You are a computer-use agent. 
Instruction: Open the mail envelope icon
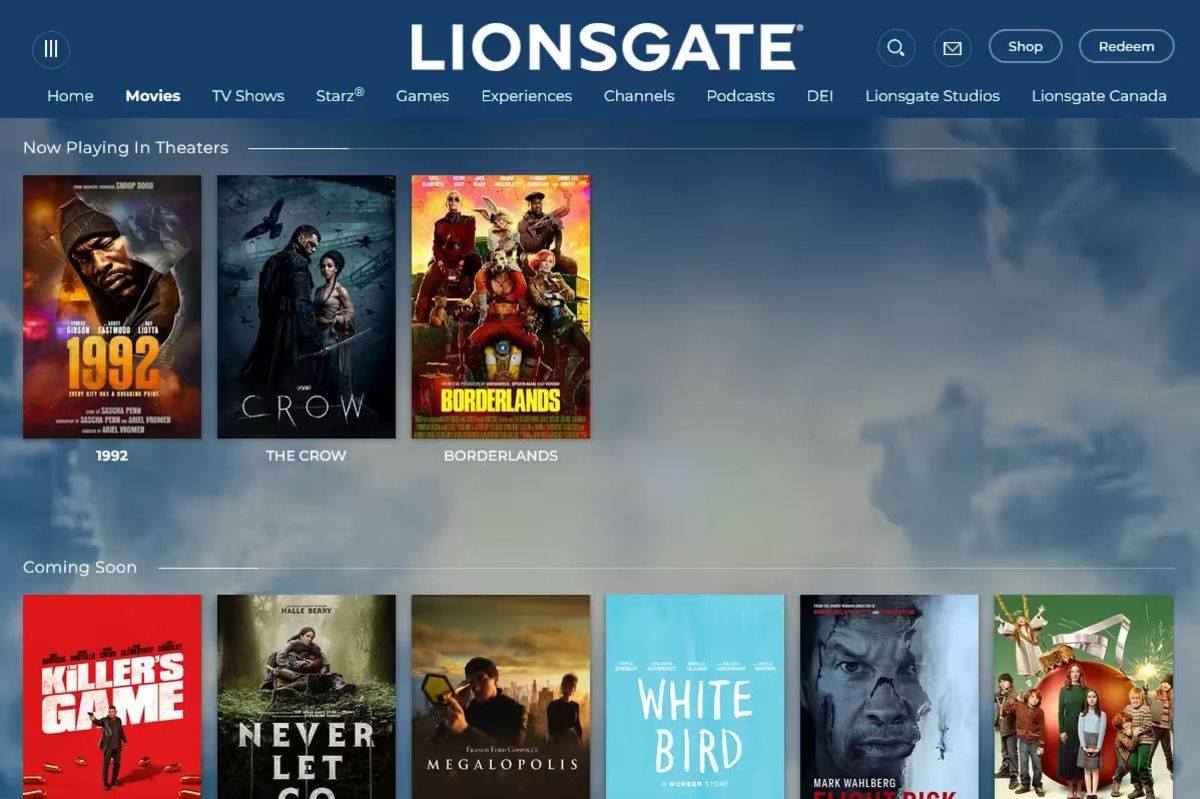click(953, 48)
